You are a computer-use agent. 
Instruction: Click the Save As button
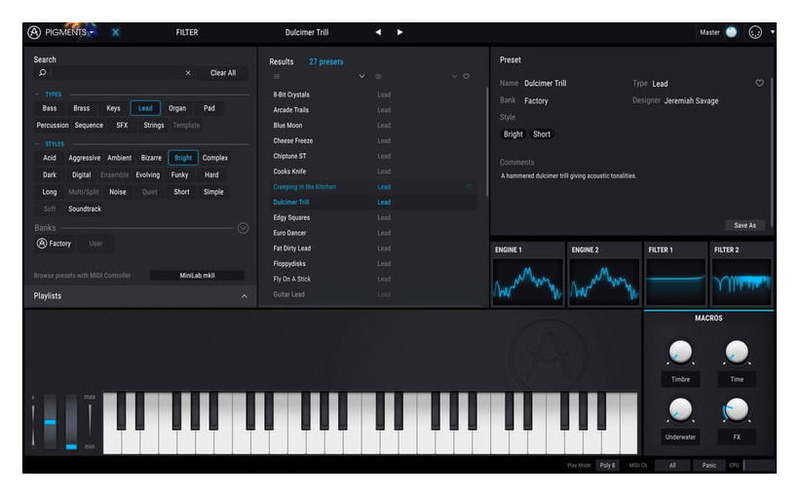744,225
